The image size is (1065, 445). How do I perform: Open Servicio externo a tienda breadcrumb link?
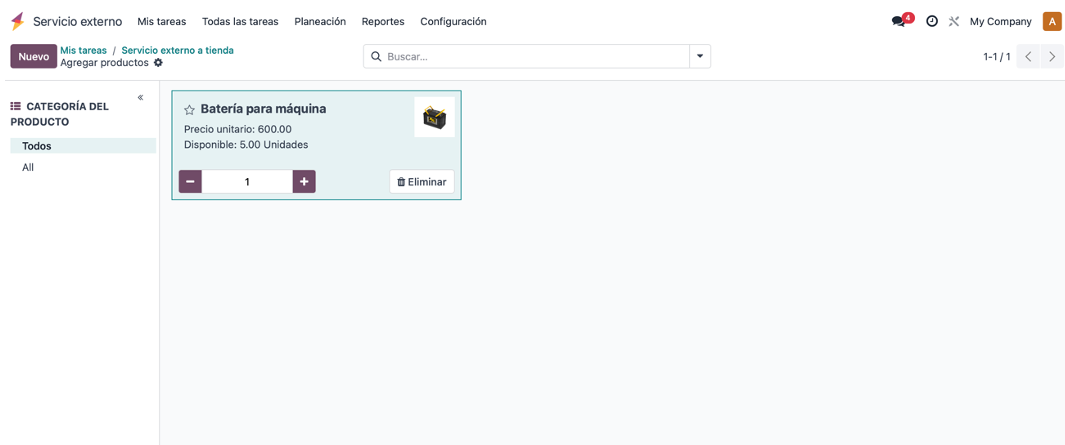click(178, 50)
